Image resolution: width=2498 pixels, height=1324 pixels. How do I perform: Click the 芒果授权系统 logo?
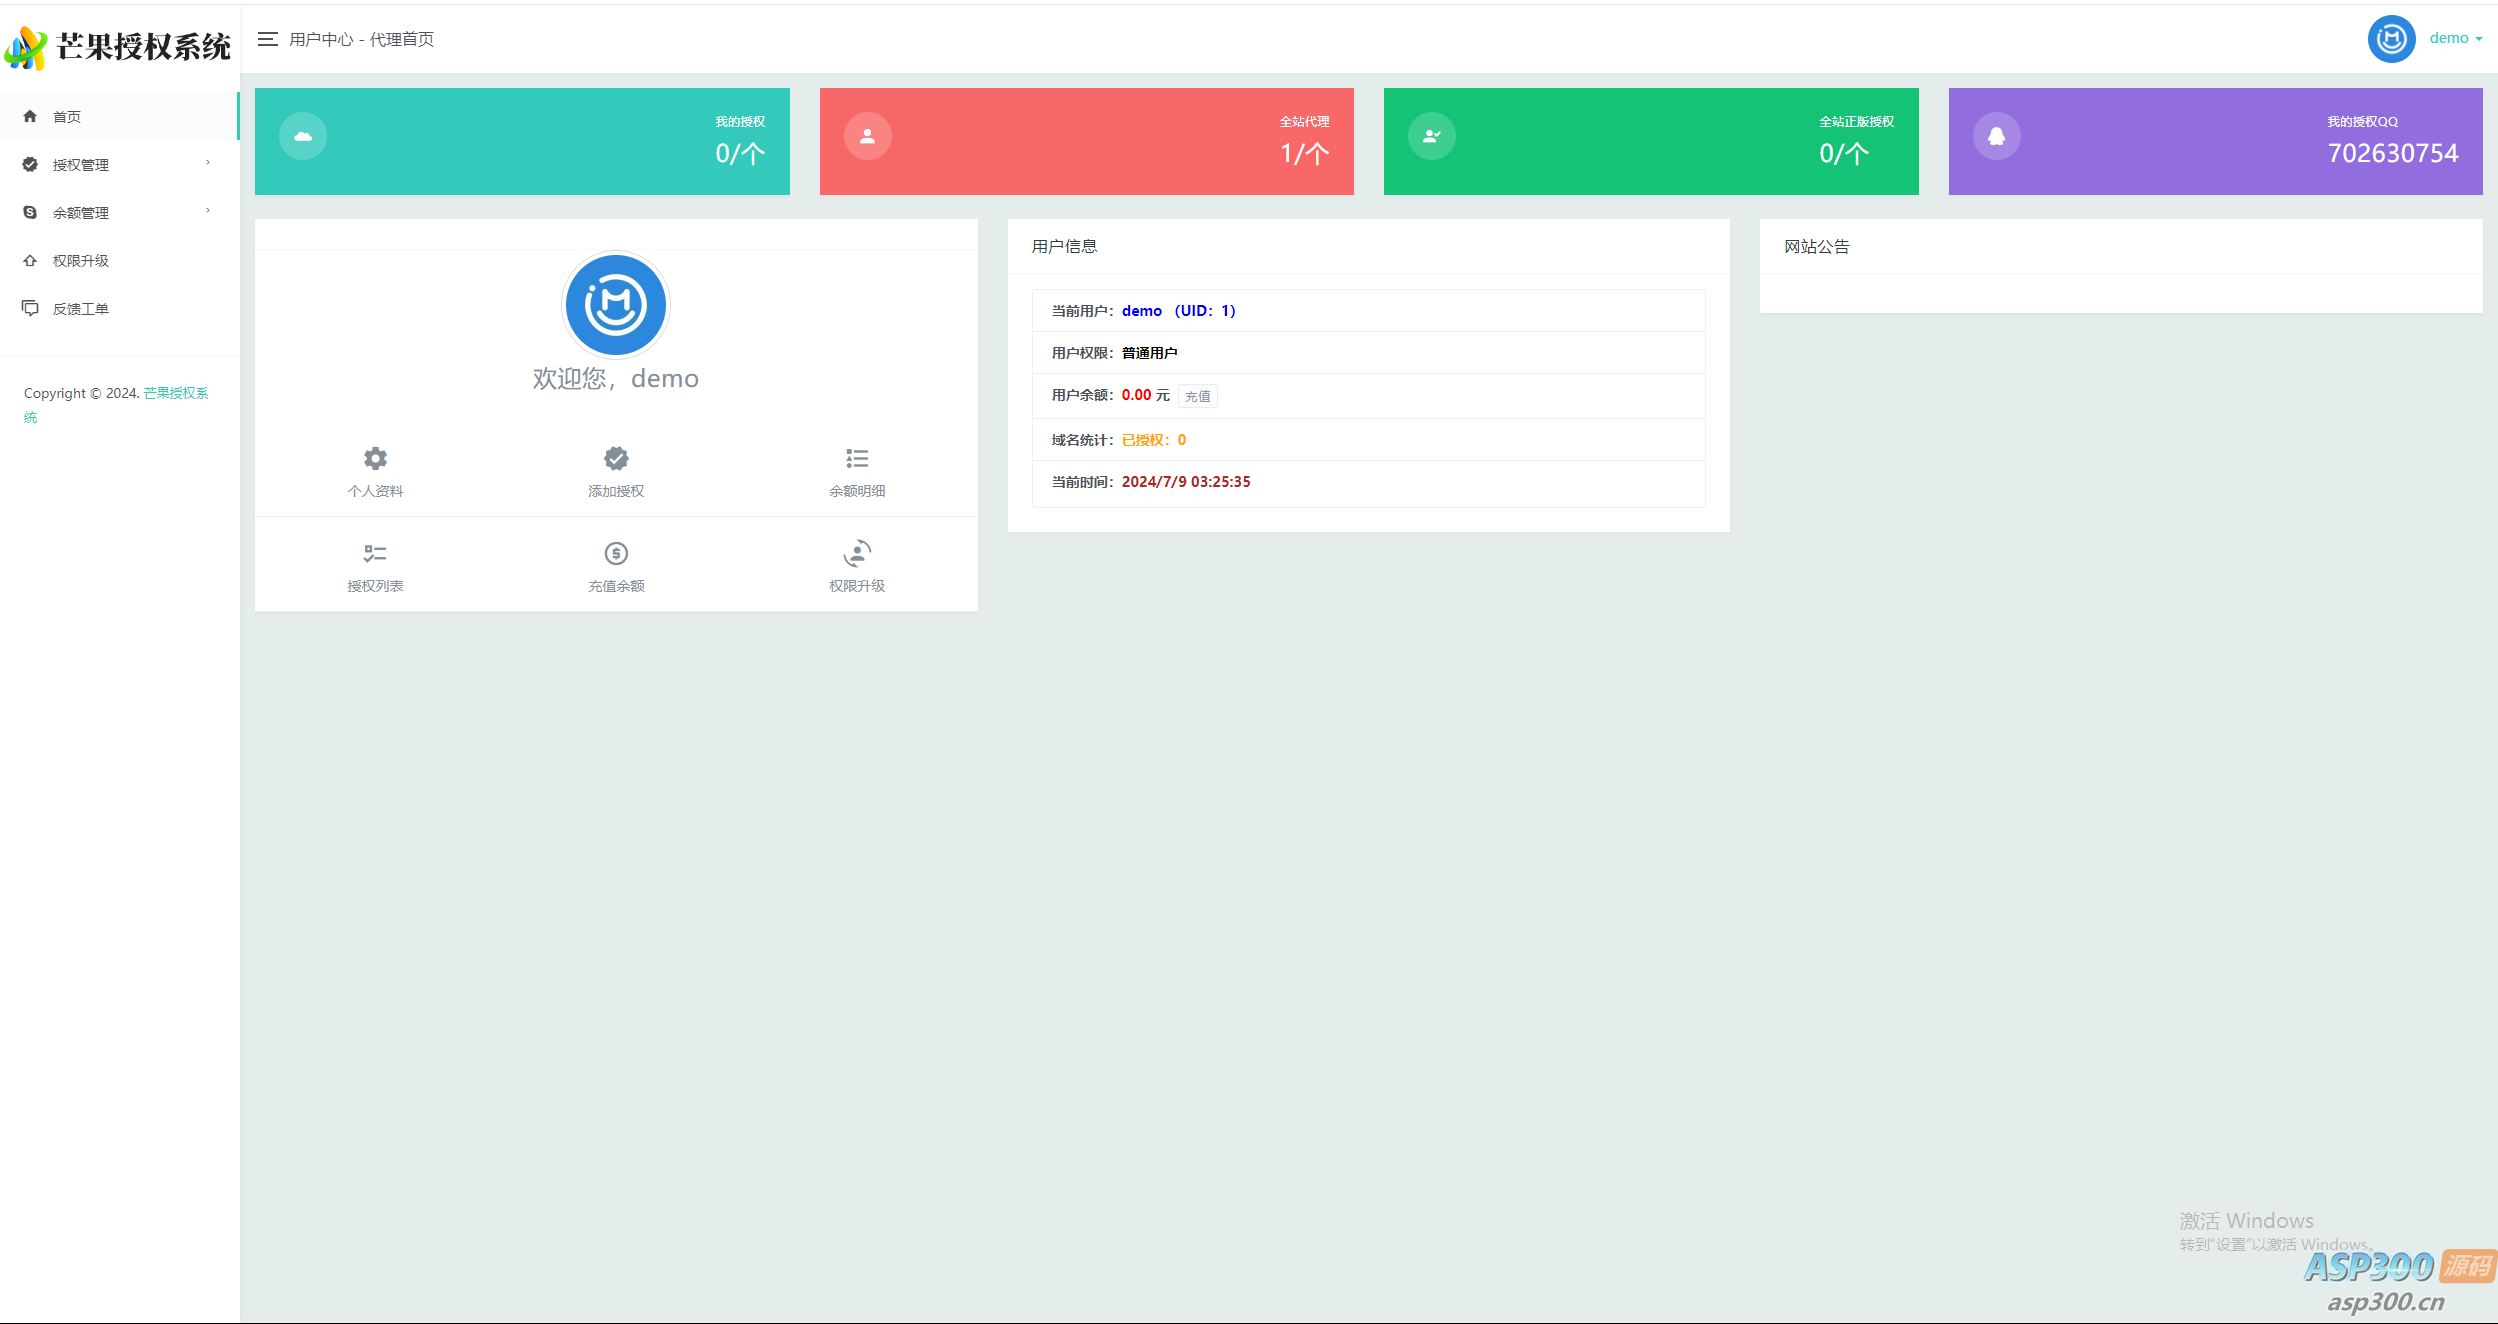point(120,46)
